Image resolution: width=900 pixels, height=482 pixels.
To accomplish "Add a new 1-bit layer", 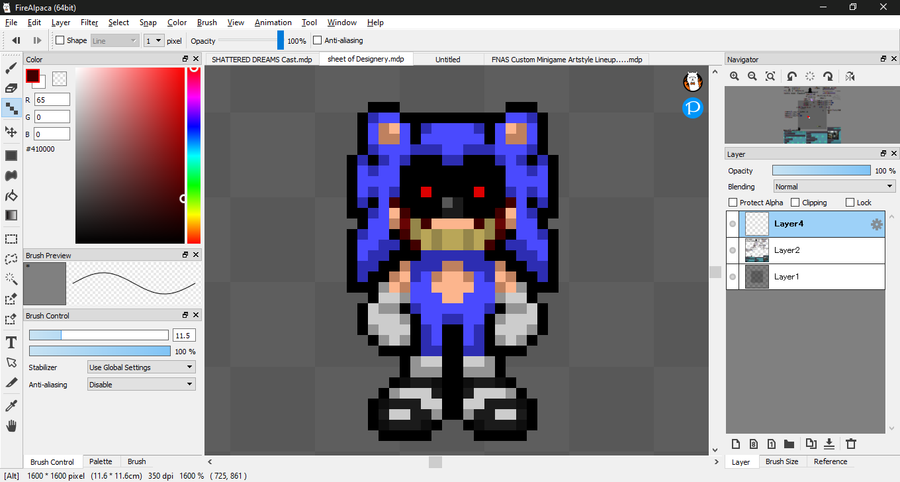I will (x=771, y=444).
